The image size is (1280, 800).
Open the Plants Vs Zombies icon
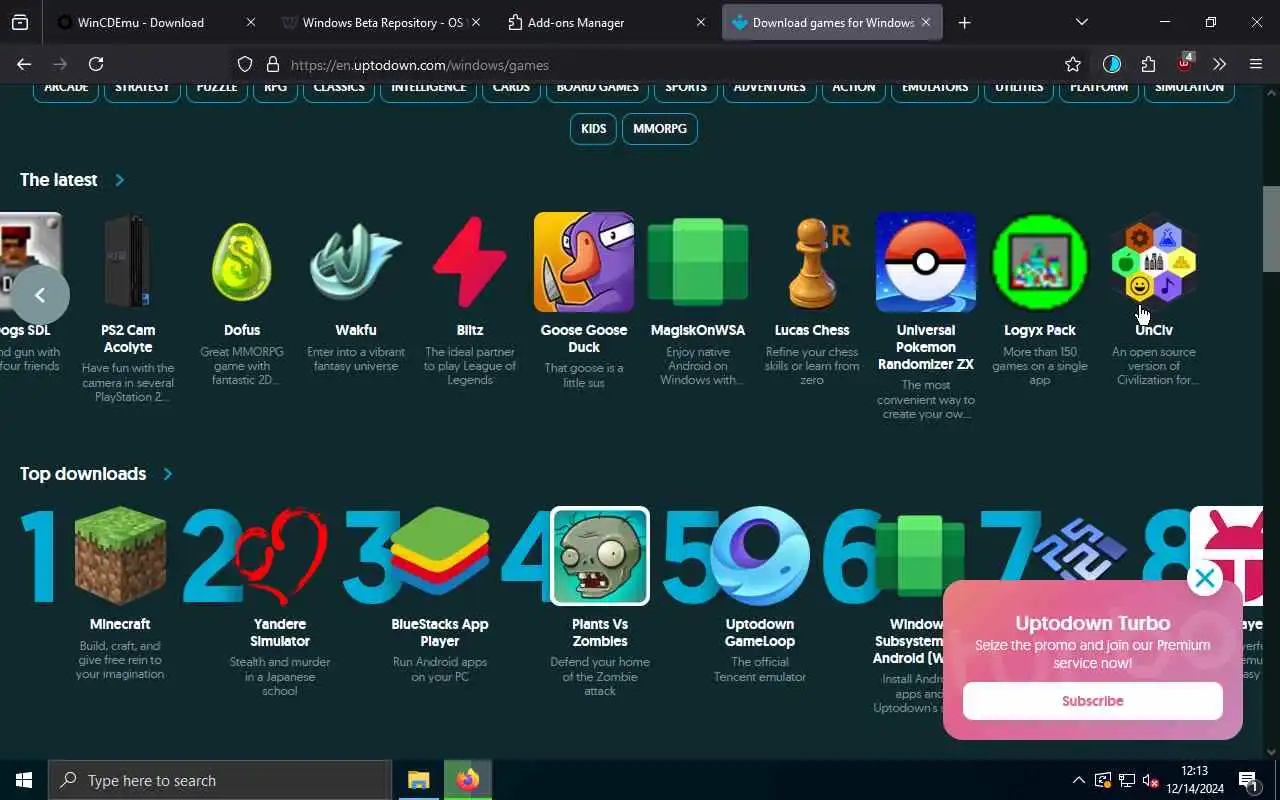[x=600, y=556]
